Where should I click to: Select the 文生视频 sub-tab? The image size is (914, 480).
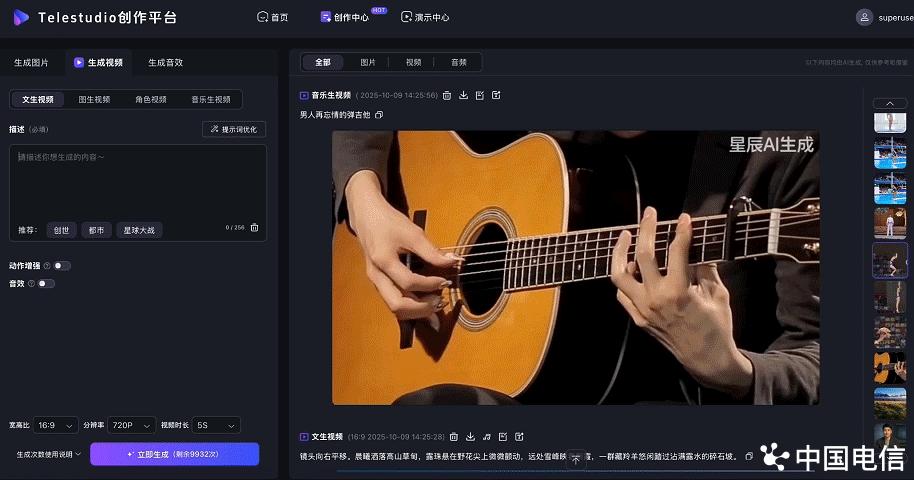click(x=38, y=99)
